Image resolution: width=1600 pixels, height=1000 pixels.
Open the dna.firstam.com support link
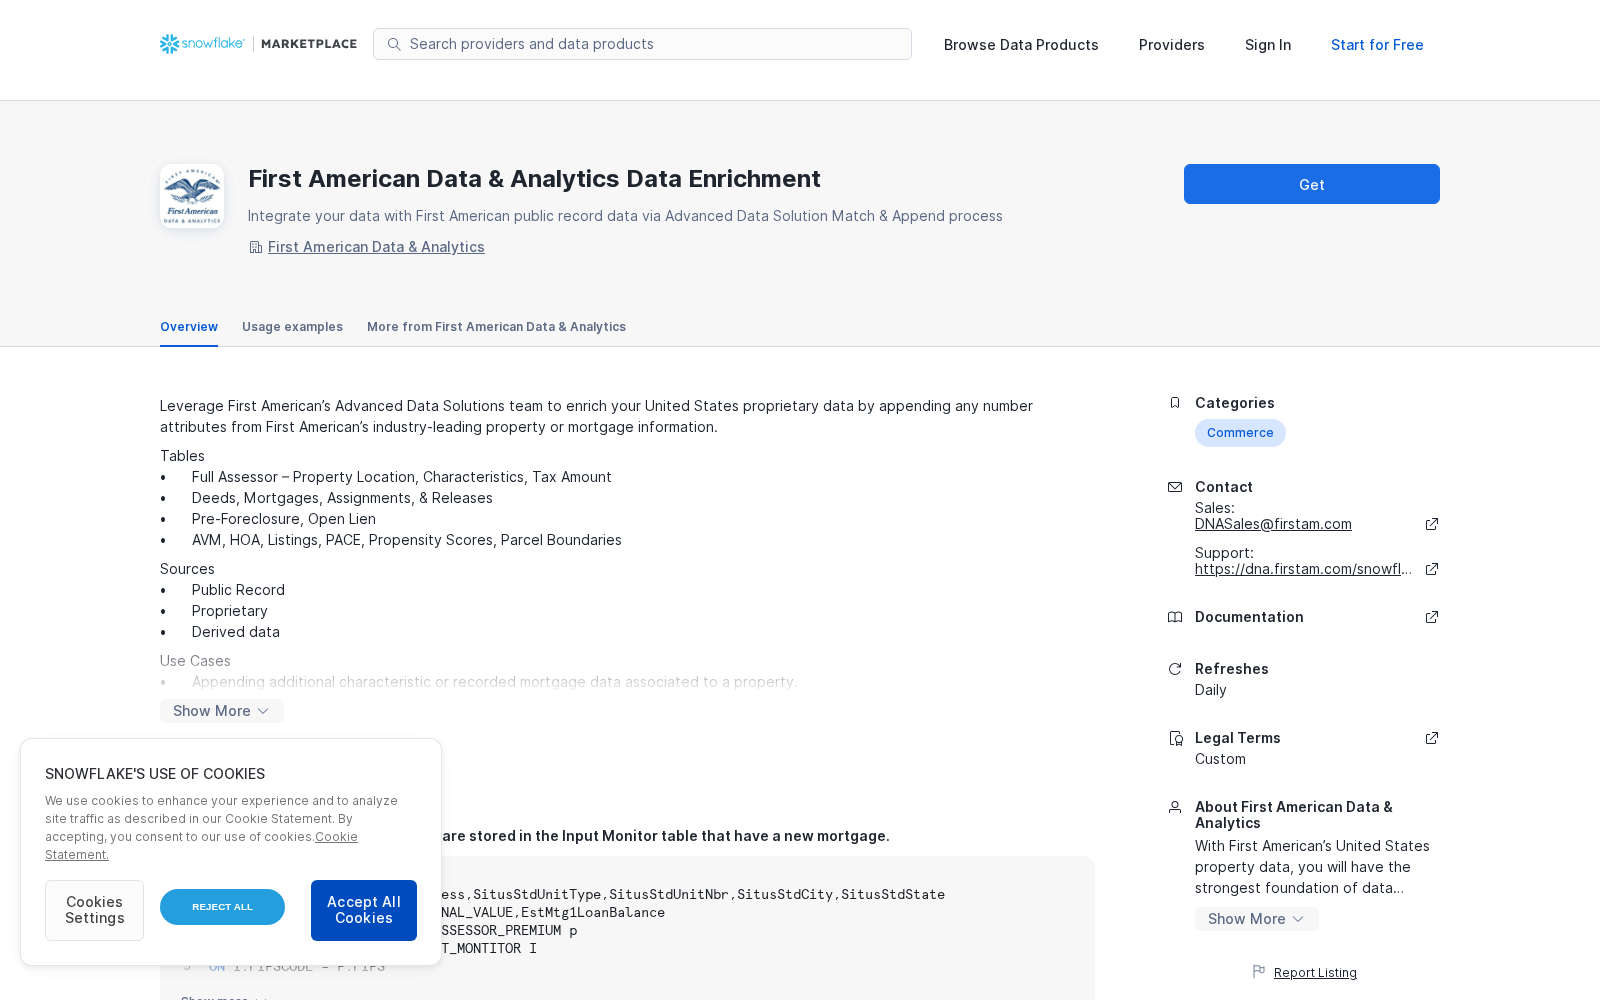[x=1303, y=569]
